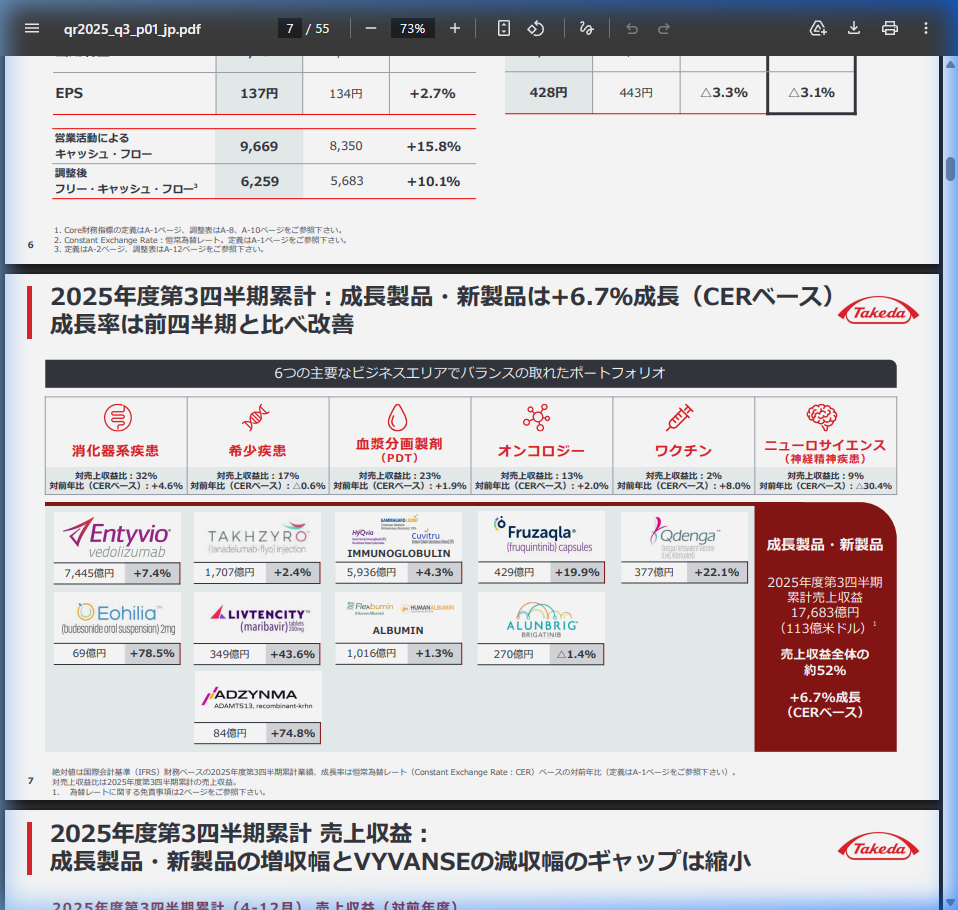Viewport: 958px width, 910px height.
Task: Click the rare disease DNA icon
Action: [256, 418]
